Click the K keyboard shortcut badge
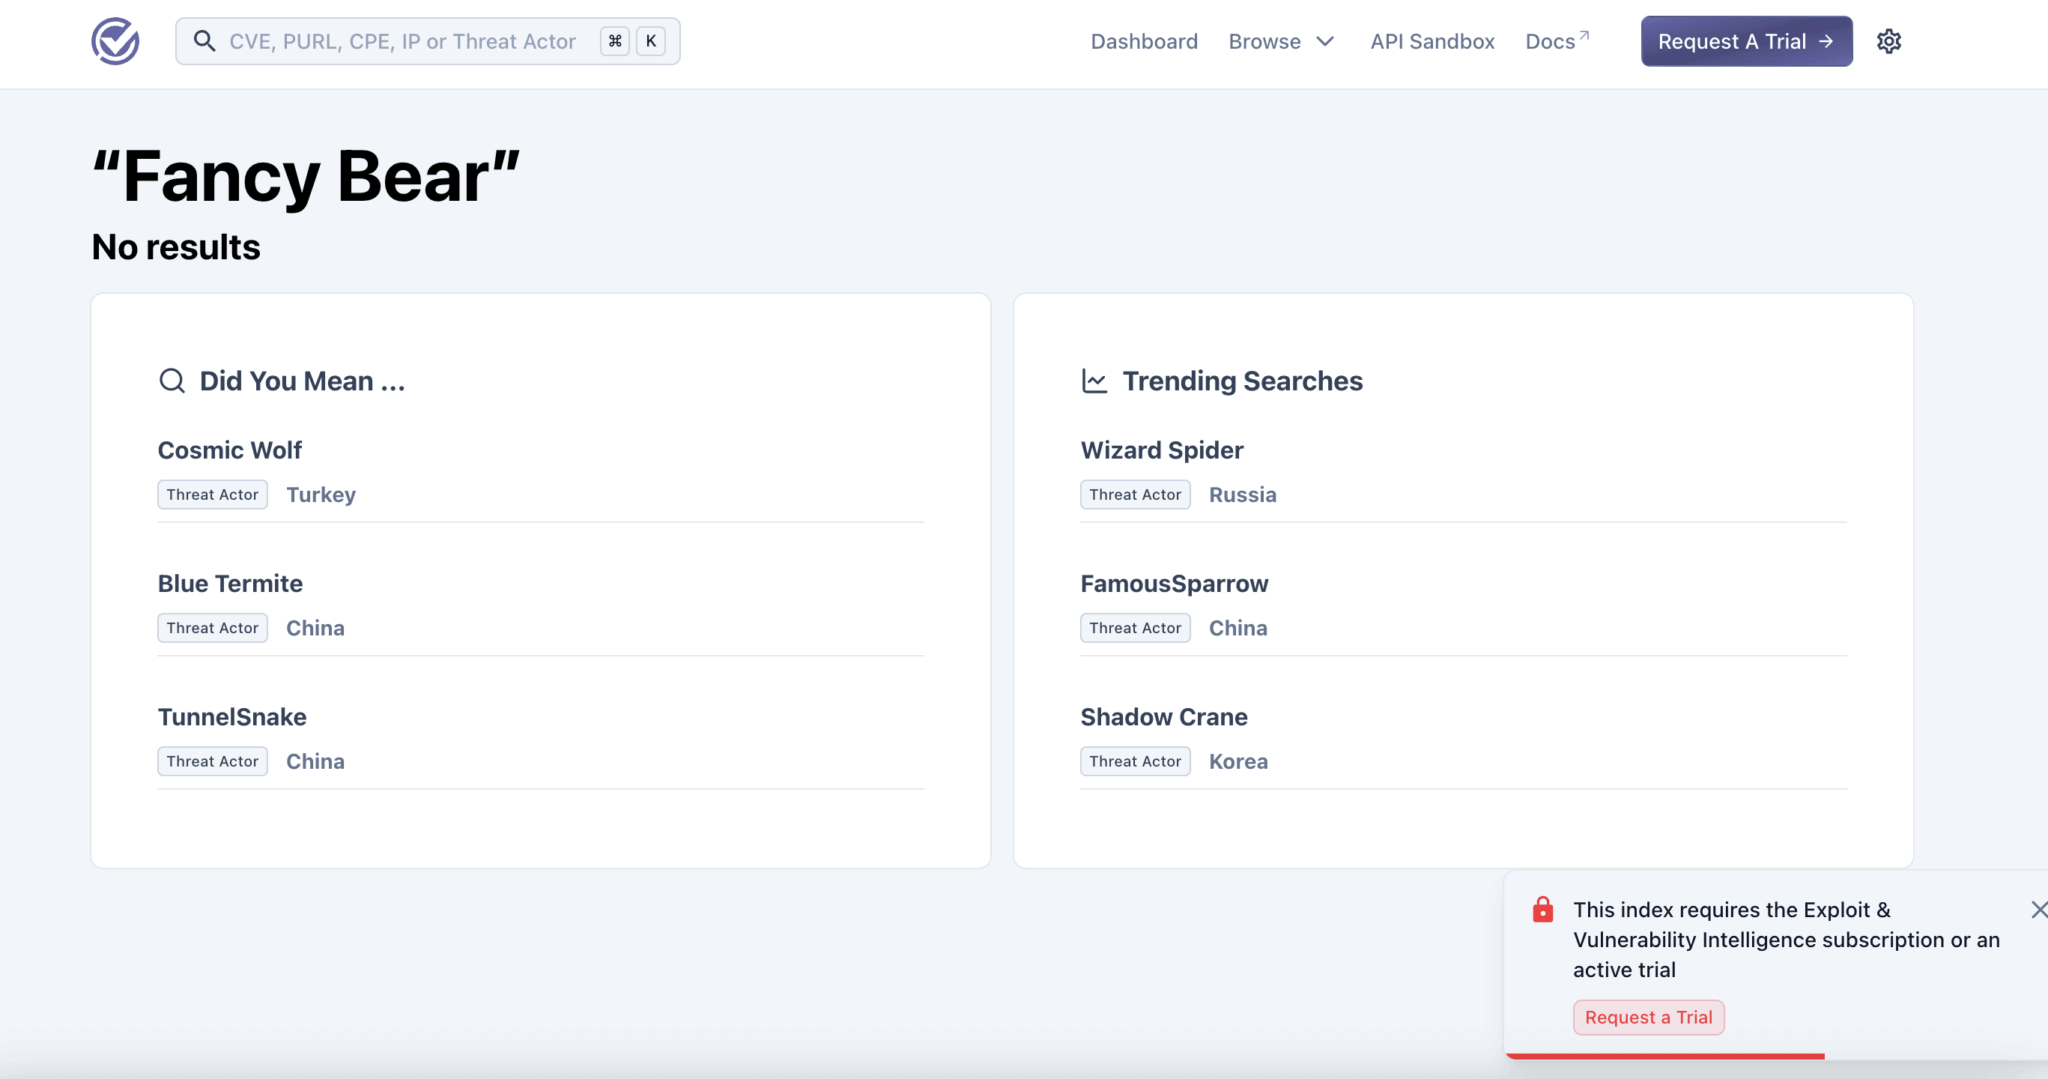The image size is (2048, 1079). (651, 41)
